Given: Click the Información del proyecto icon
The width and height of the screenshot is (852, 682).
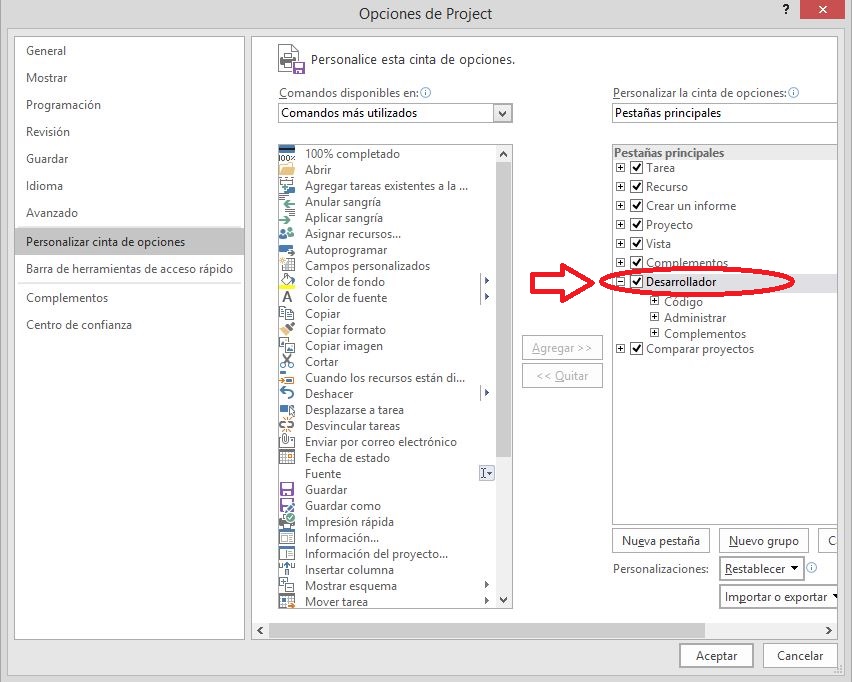Looking at the screenshot, I should pyautogui.click(x=286, y=554).
